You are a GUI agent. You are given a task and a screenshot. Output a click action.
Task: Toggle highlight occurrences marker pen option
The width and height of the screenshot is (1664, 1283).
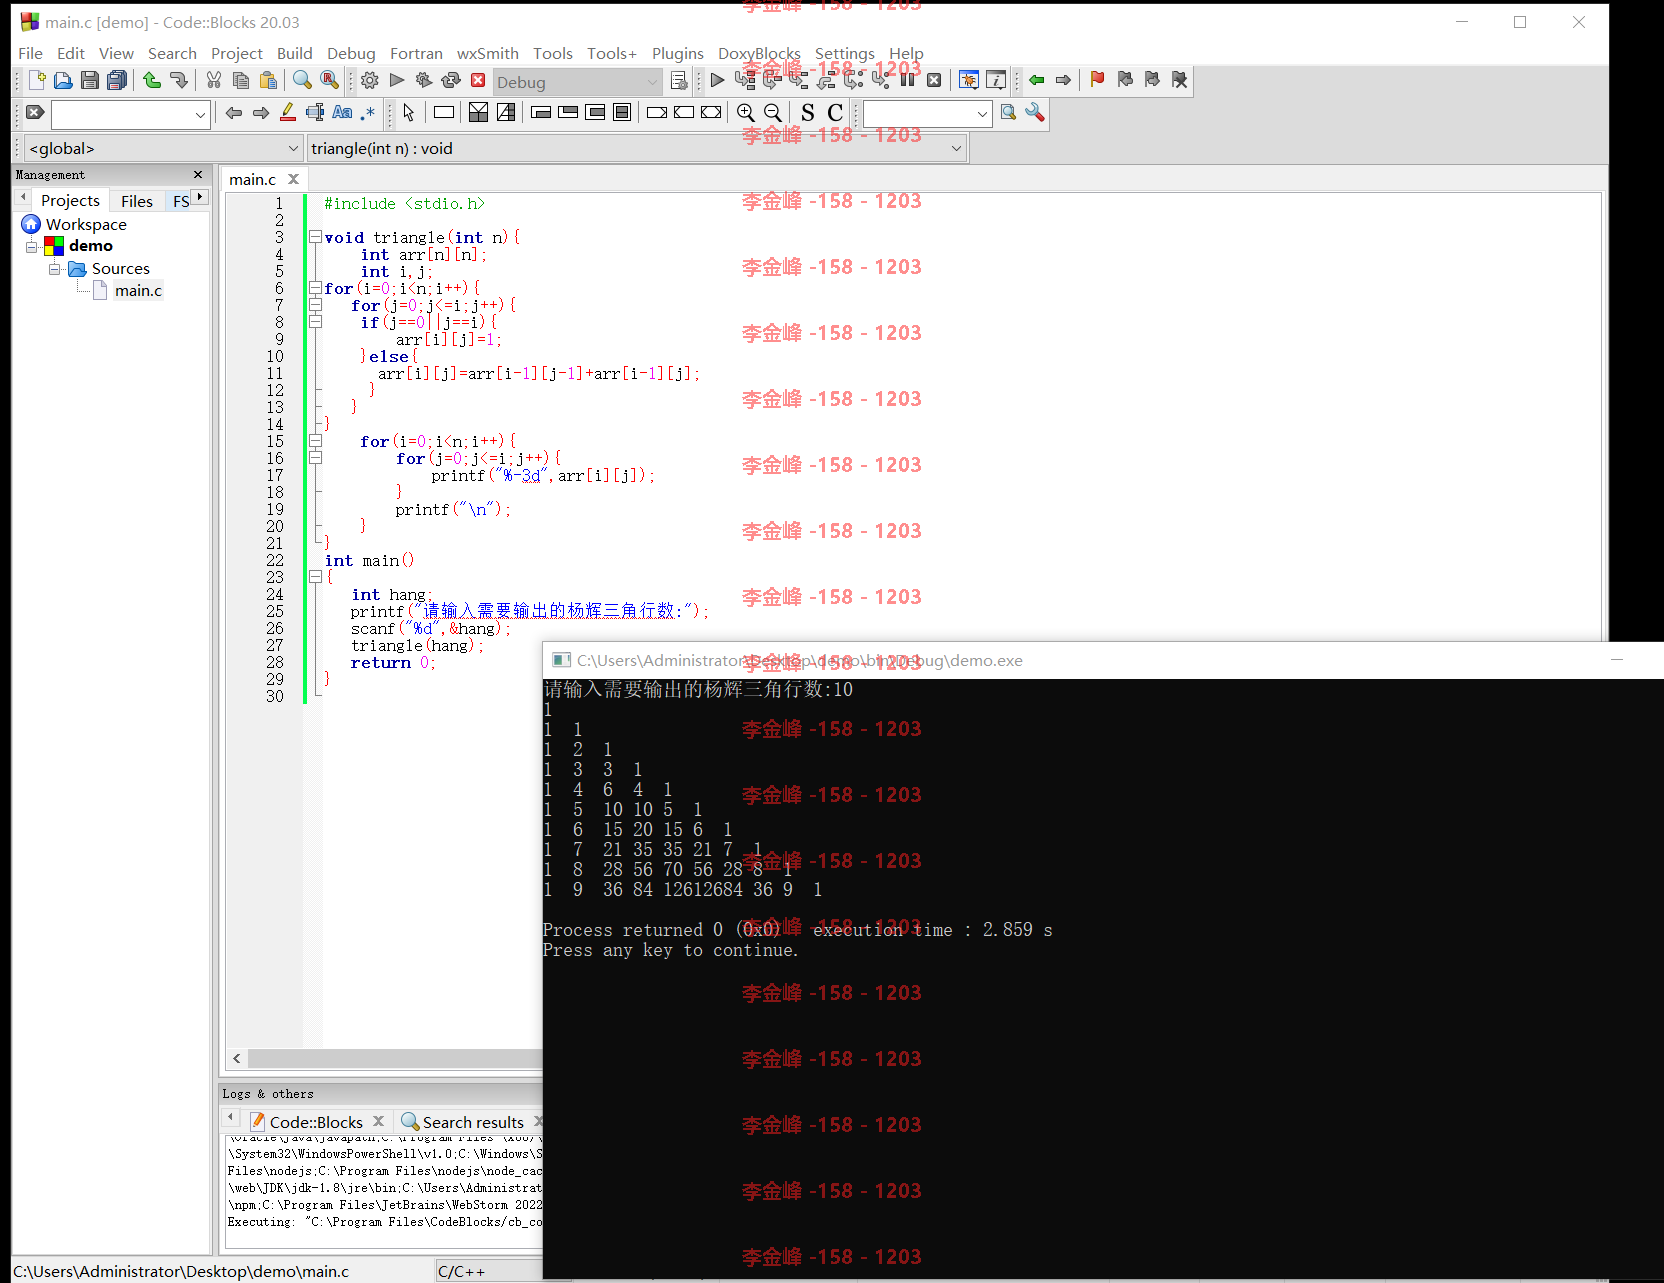coord(288,113)
